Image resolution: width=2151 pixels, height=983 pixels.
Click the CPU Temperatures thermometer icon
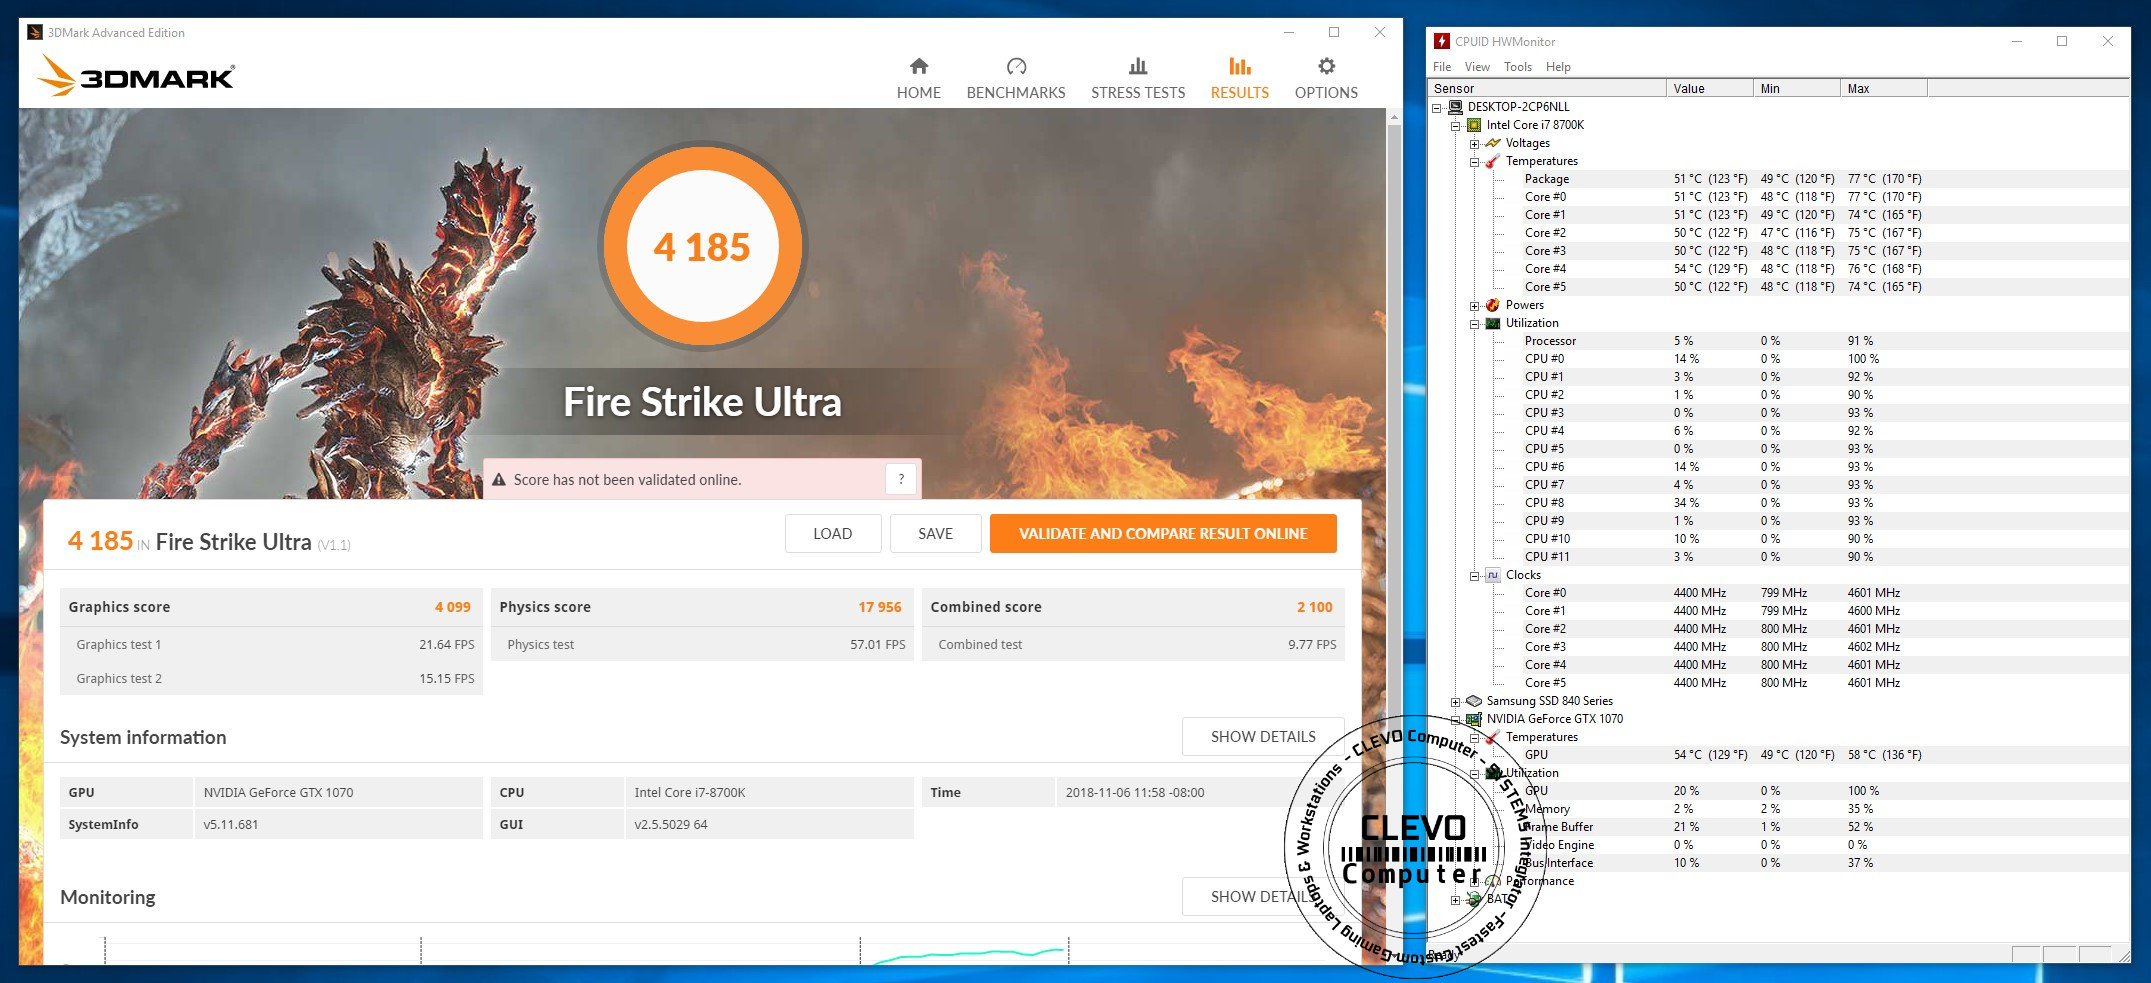coord(1492,161)
